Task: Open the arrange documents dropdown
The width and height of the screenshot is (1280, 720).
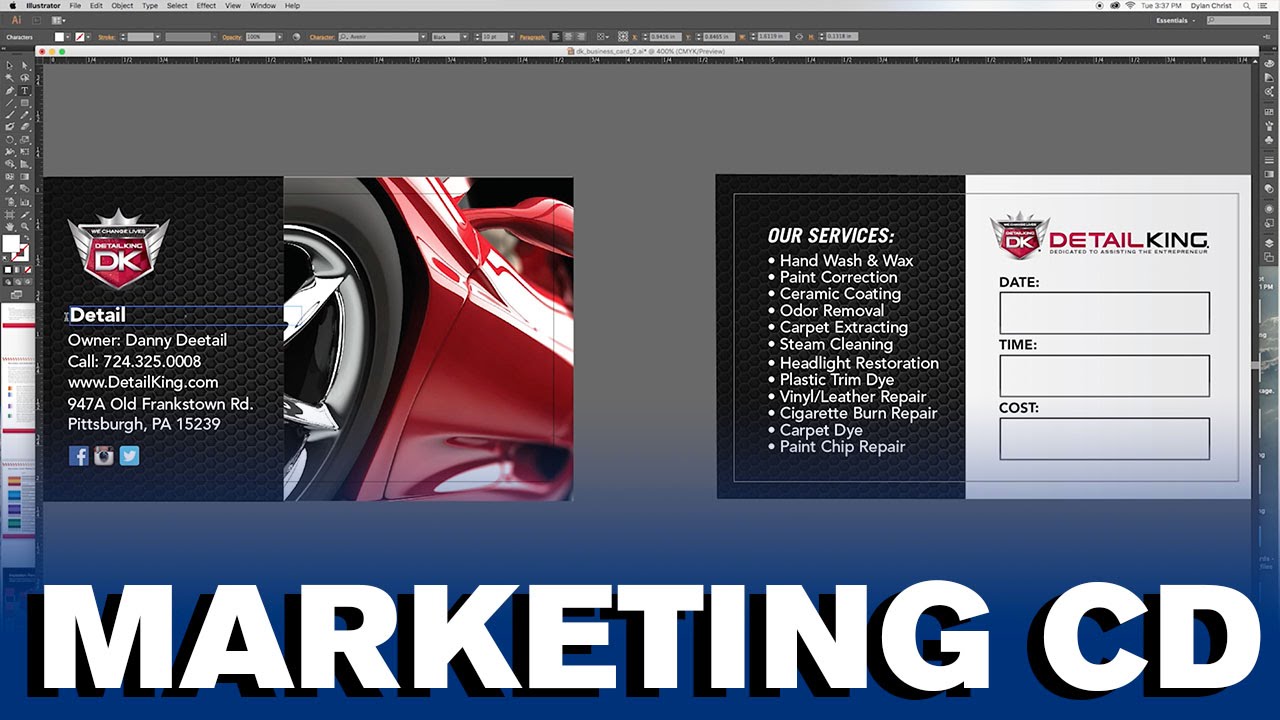Action: [x=58, y=20]
